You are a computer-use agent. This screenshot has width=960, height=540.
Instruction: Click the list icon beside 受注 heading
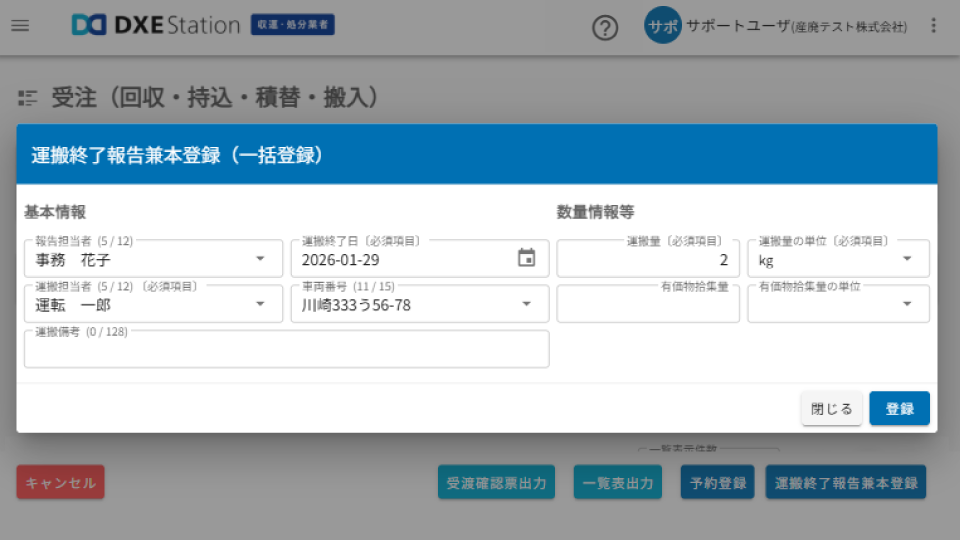point(28,98)
